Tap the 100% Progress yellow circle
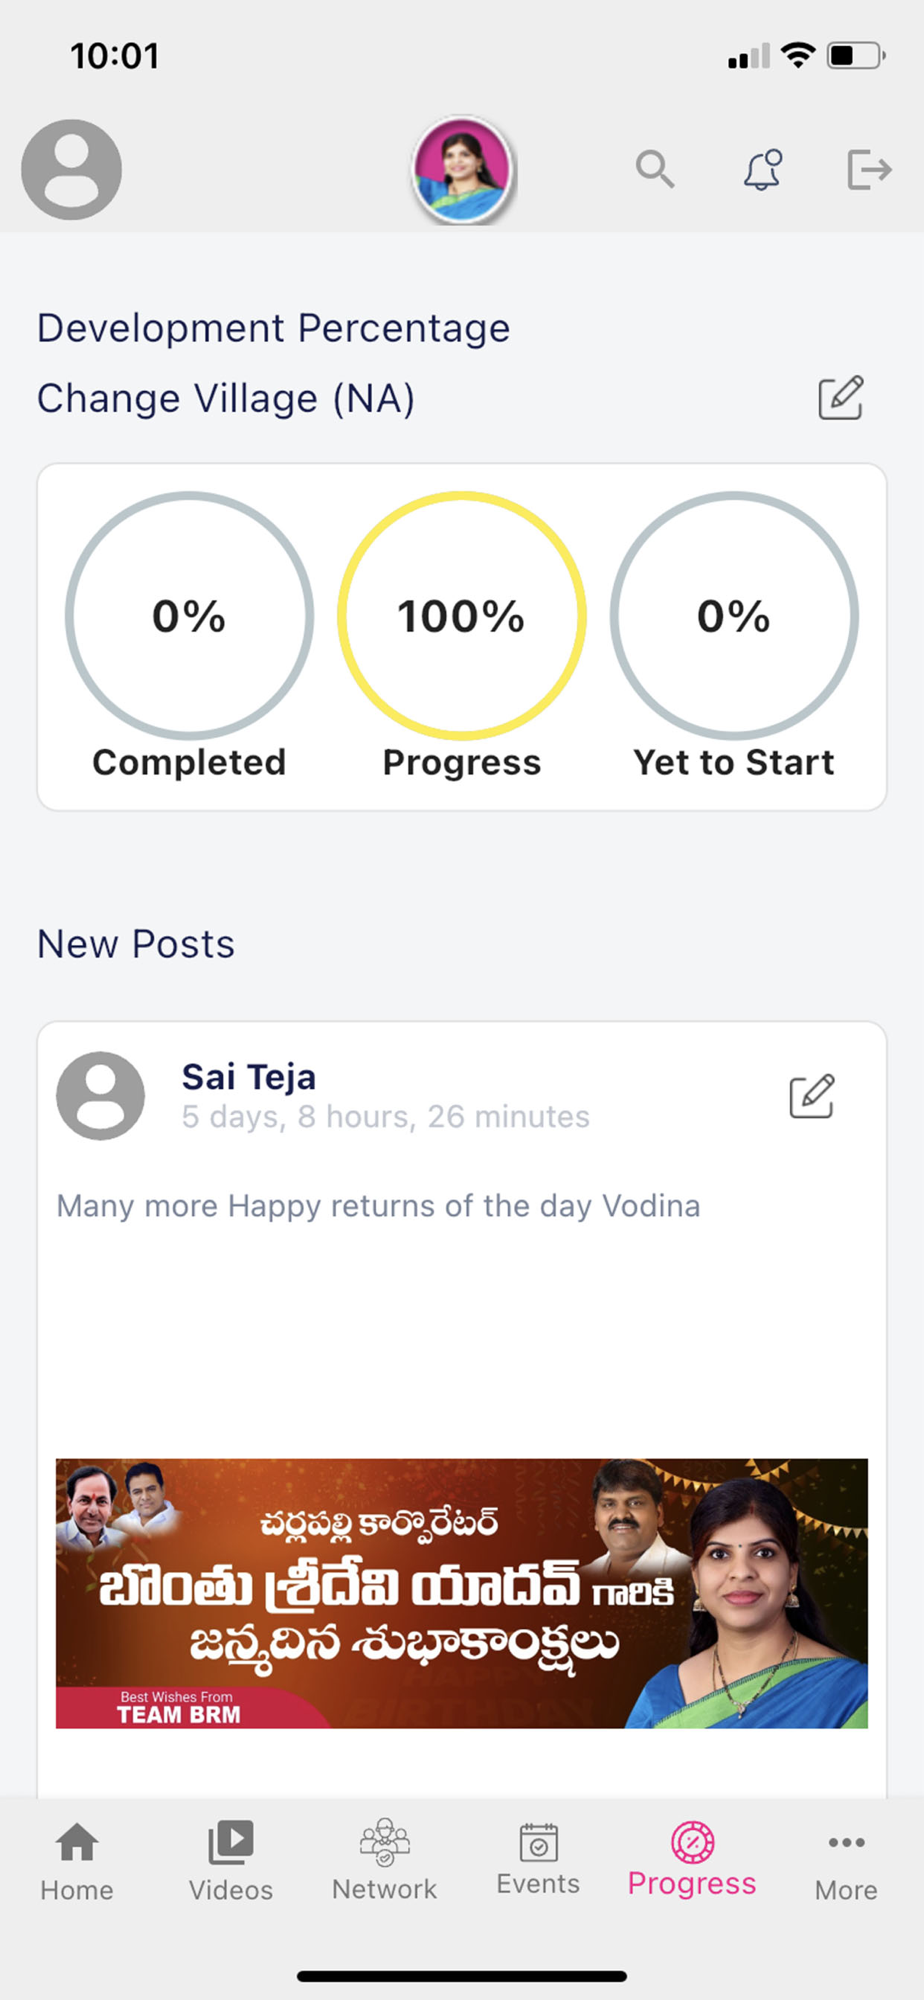Image resolution: width=924 pixels, height=2000 pixels. coord(462,616)
